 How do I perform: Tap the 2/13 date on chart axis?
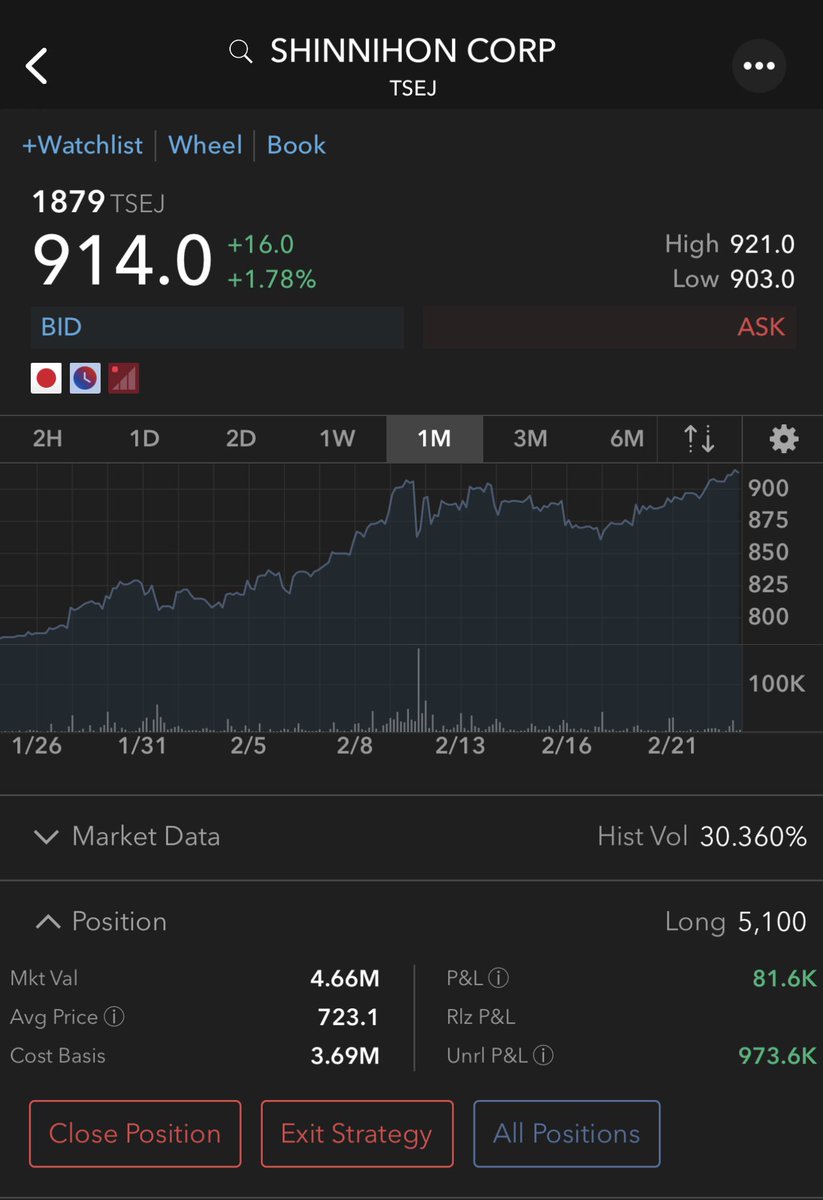pos(459,746)
